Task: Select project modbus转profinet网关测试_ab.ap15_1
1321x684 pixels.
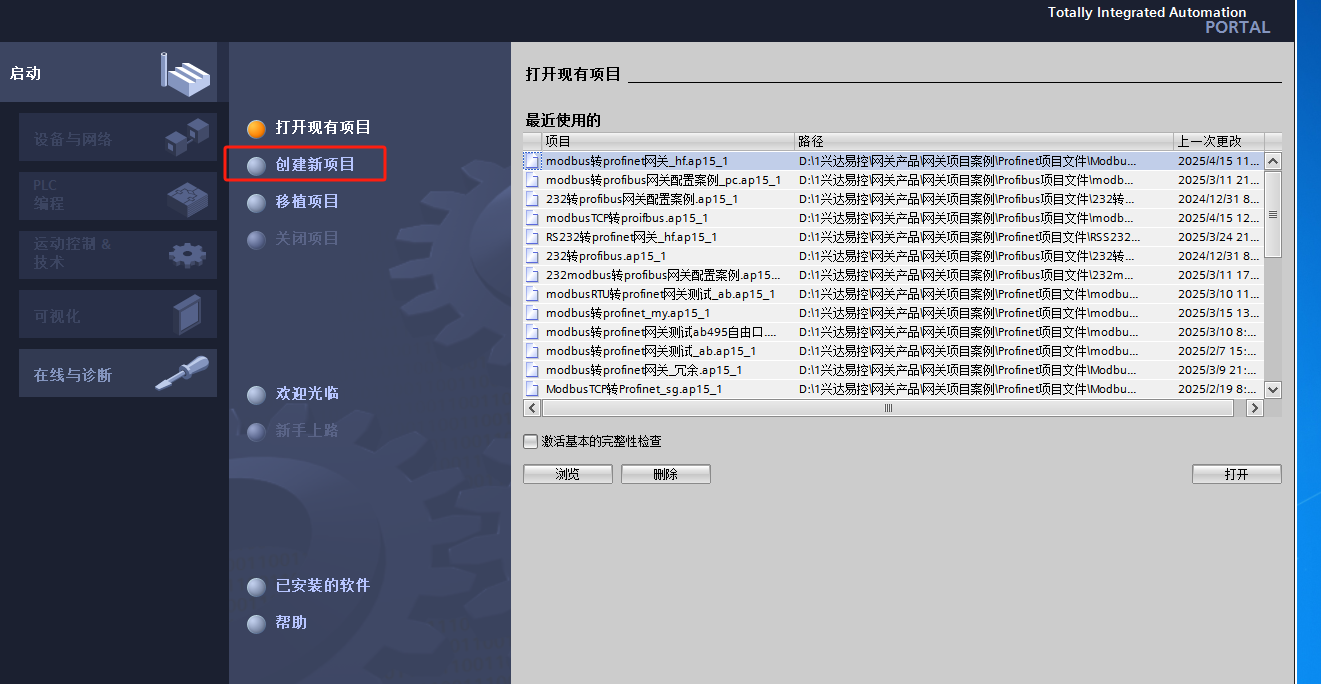Action: point(651,351)
